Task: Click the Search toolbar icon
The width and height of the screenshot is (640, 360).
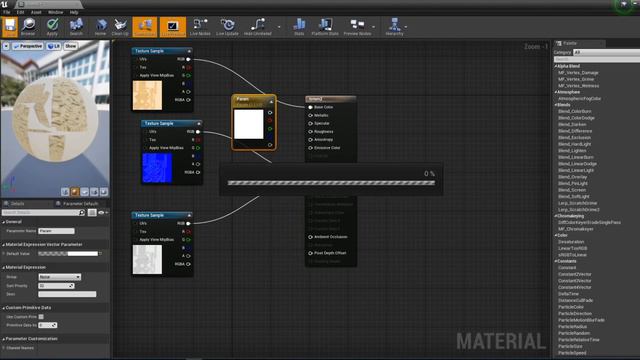Action: pos(76,27)
